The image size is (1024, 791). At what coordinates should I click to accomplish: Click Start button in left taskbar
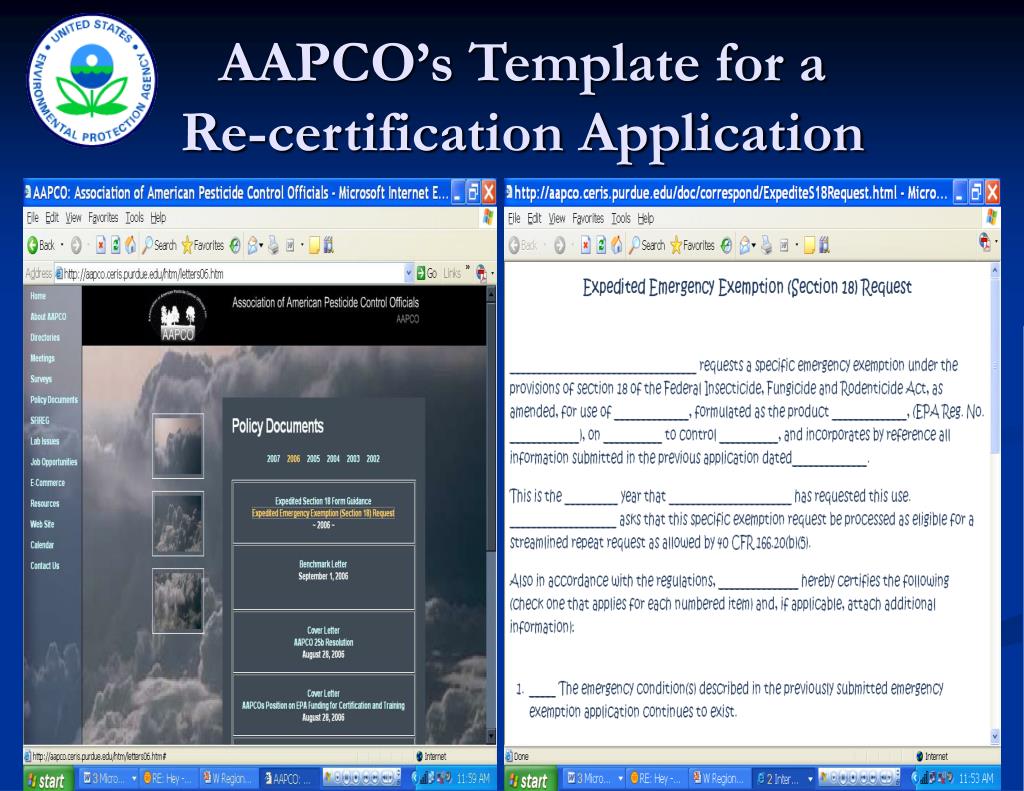46,779
